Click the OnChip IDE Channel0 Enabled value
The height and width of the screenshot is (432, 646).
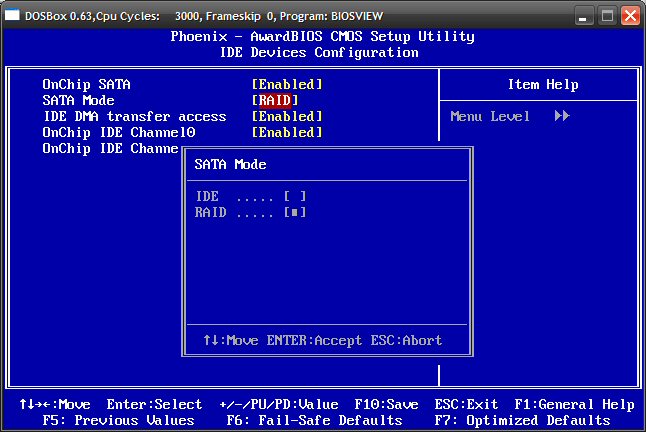pyautogui.click(x=287, y=133)
